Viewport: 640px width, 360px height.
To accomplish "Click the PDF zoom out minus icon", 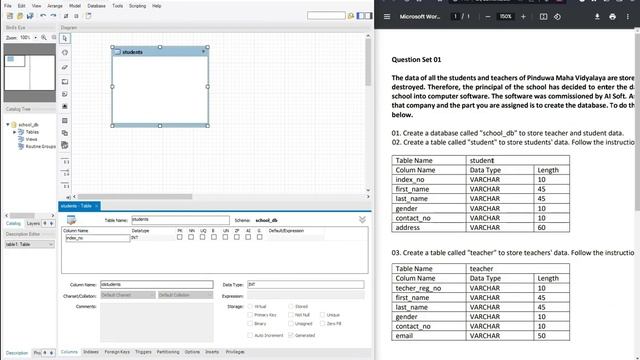I will click(488, 17).
